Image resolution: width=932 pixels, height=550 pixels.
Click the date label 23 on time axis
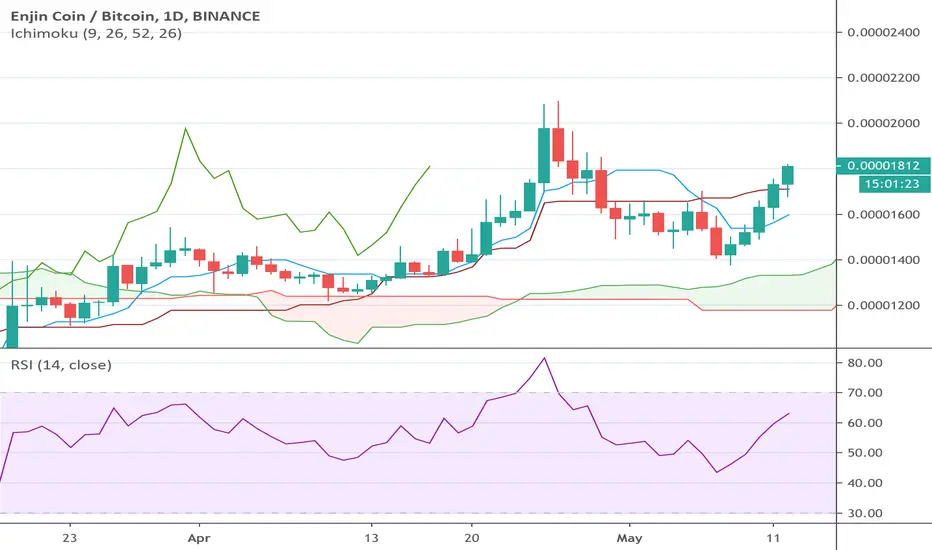click(70, 538)
